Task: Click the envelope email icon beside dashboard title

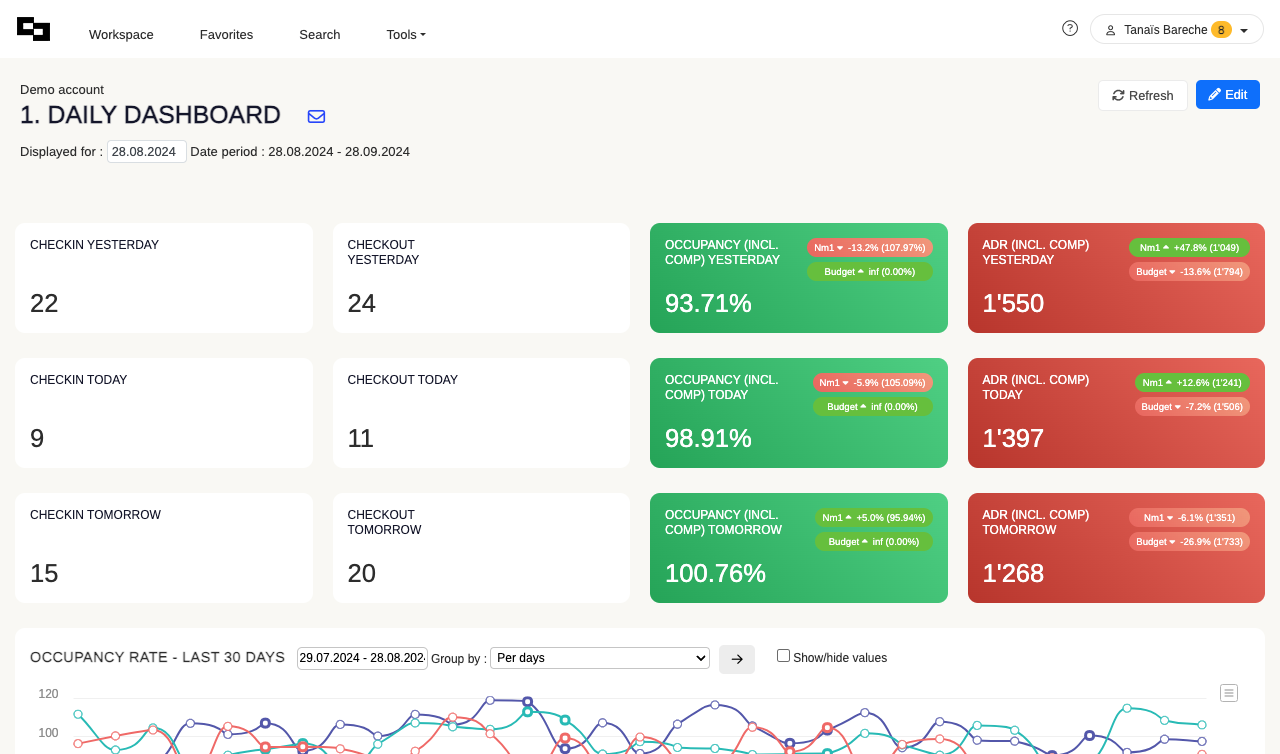Action: 316,116
